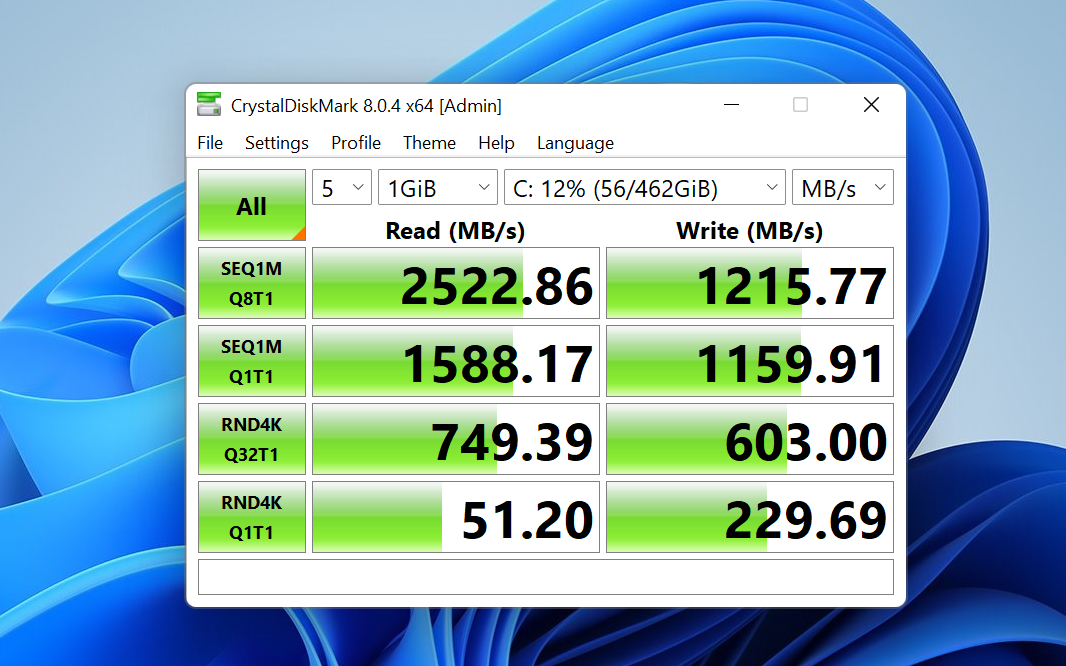The image size is (1066, 666).
Task: Open the Help menu
Action: (496, 143)
